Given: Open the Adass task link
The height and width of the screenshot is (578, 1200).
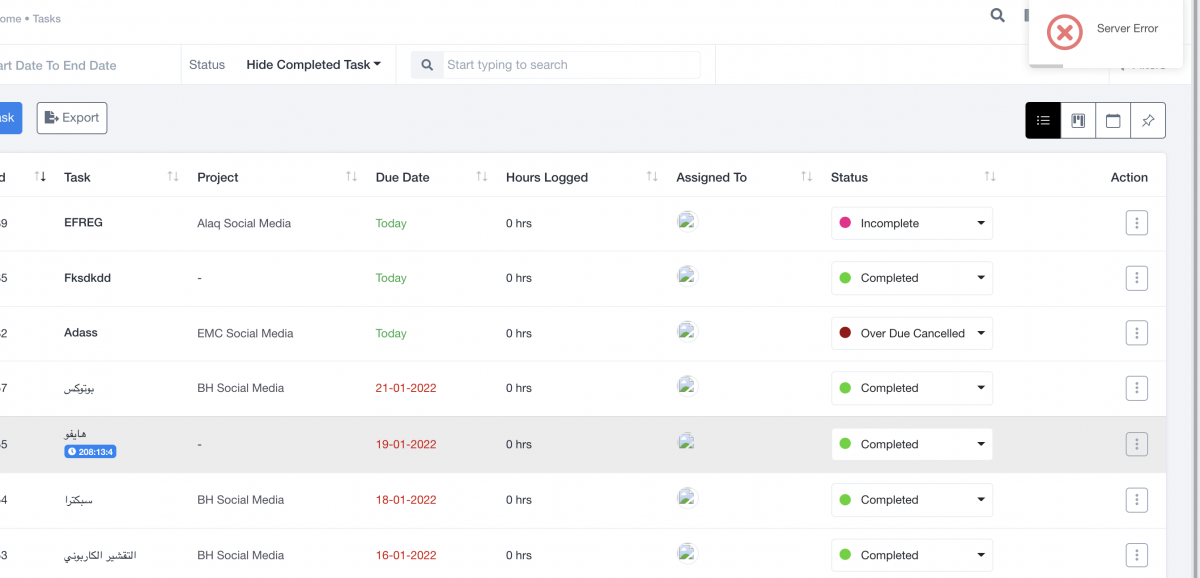Looking at the screenshot, I should point(81,333).
